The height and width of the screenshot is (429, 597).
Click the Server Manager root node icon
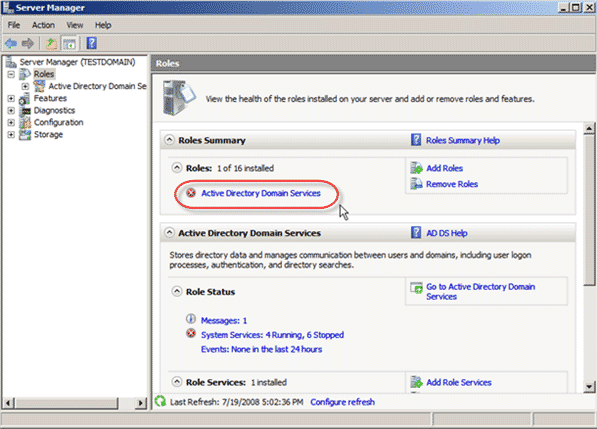[x=11, y=62]
